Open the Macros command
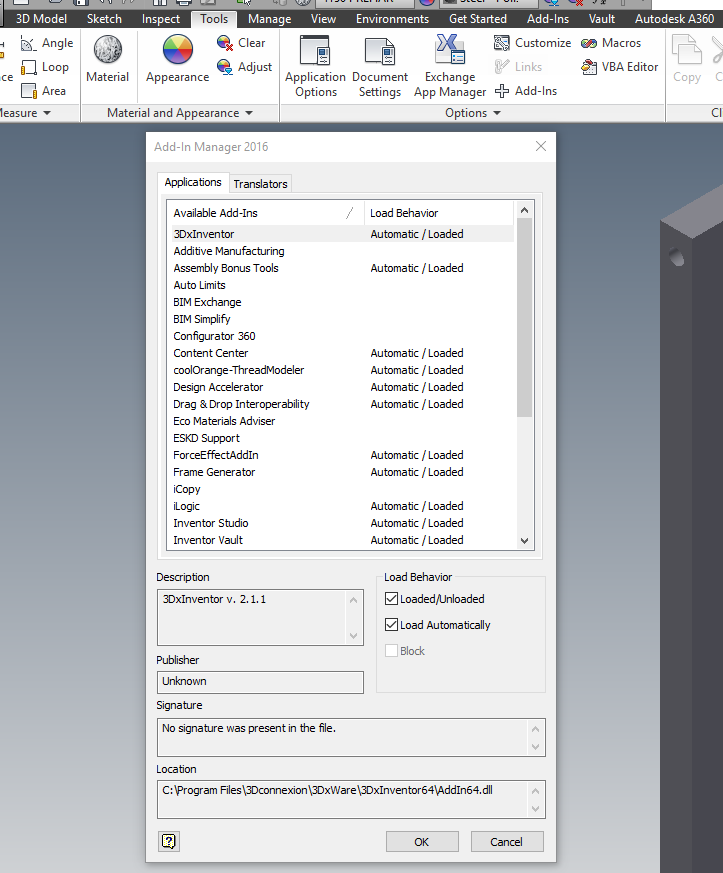This screenshot has width=723, height=873. (611, 43)
